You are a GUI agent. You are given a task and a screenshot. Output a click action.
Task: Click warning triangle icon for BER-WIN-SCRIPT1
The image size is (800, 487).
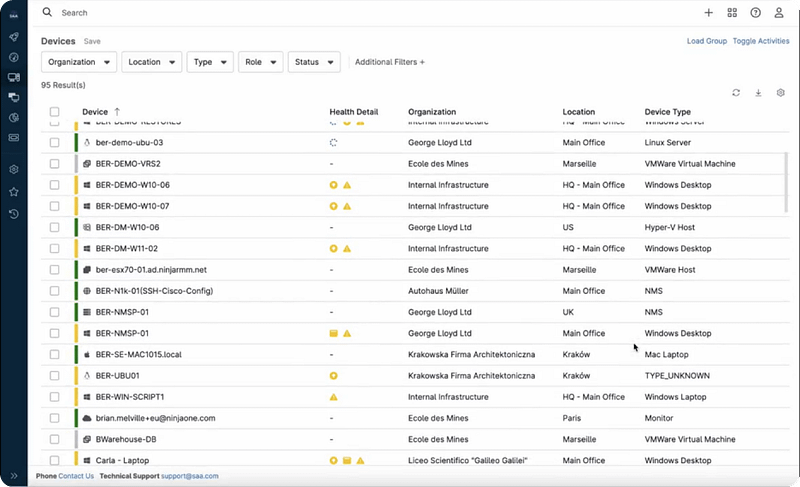click(x=334, y=397)
